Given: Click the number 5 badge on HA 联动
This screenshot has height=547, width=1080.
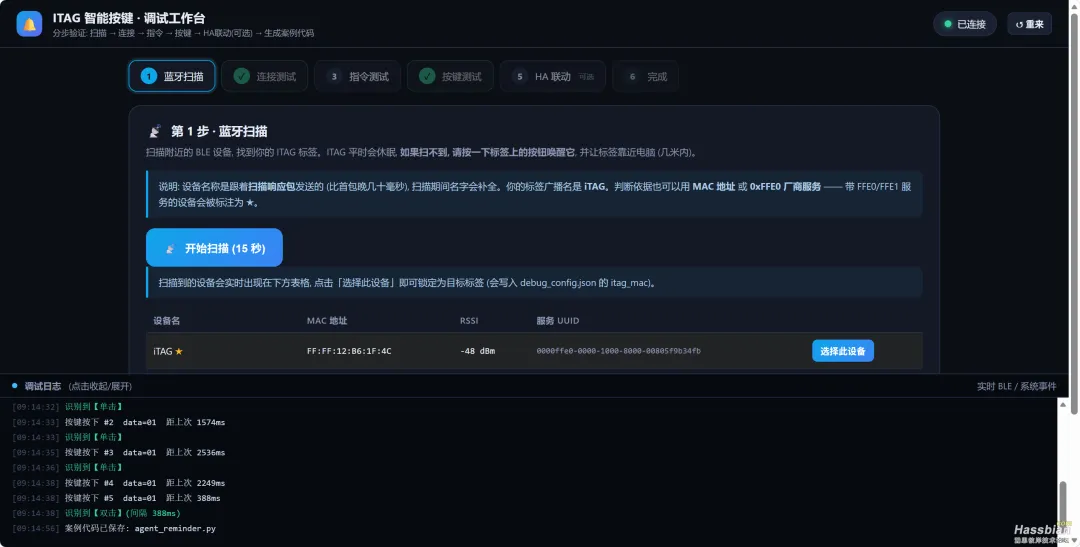Looking at the screenshot, I should click(520, 76).
